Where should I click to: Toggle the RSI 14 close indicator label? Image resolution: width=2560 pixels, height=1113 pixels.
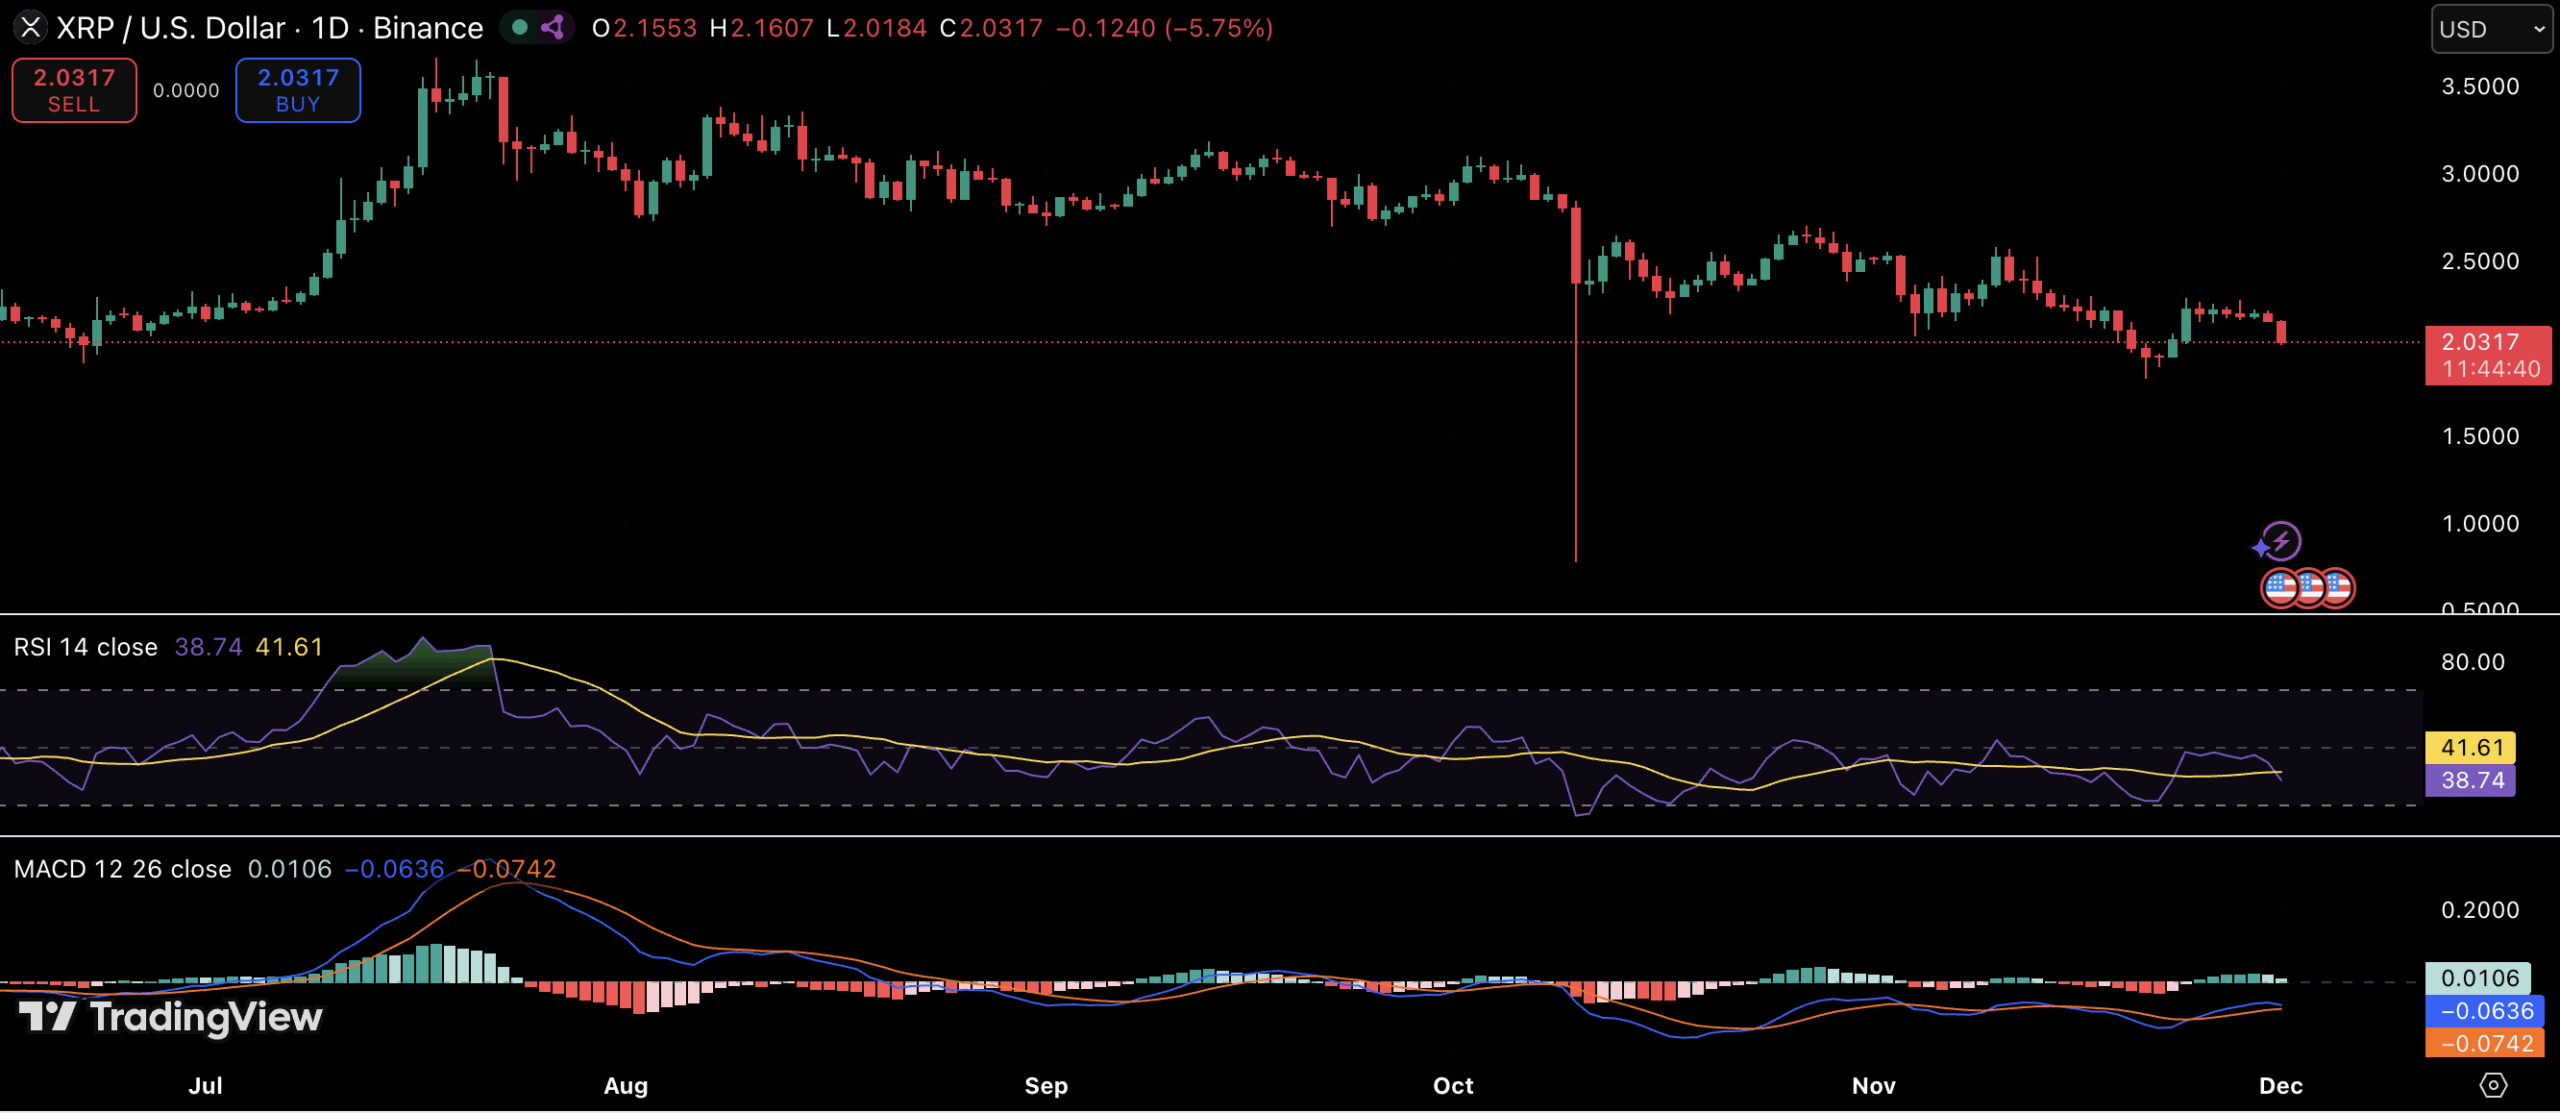[85, 646]
